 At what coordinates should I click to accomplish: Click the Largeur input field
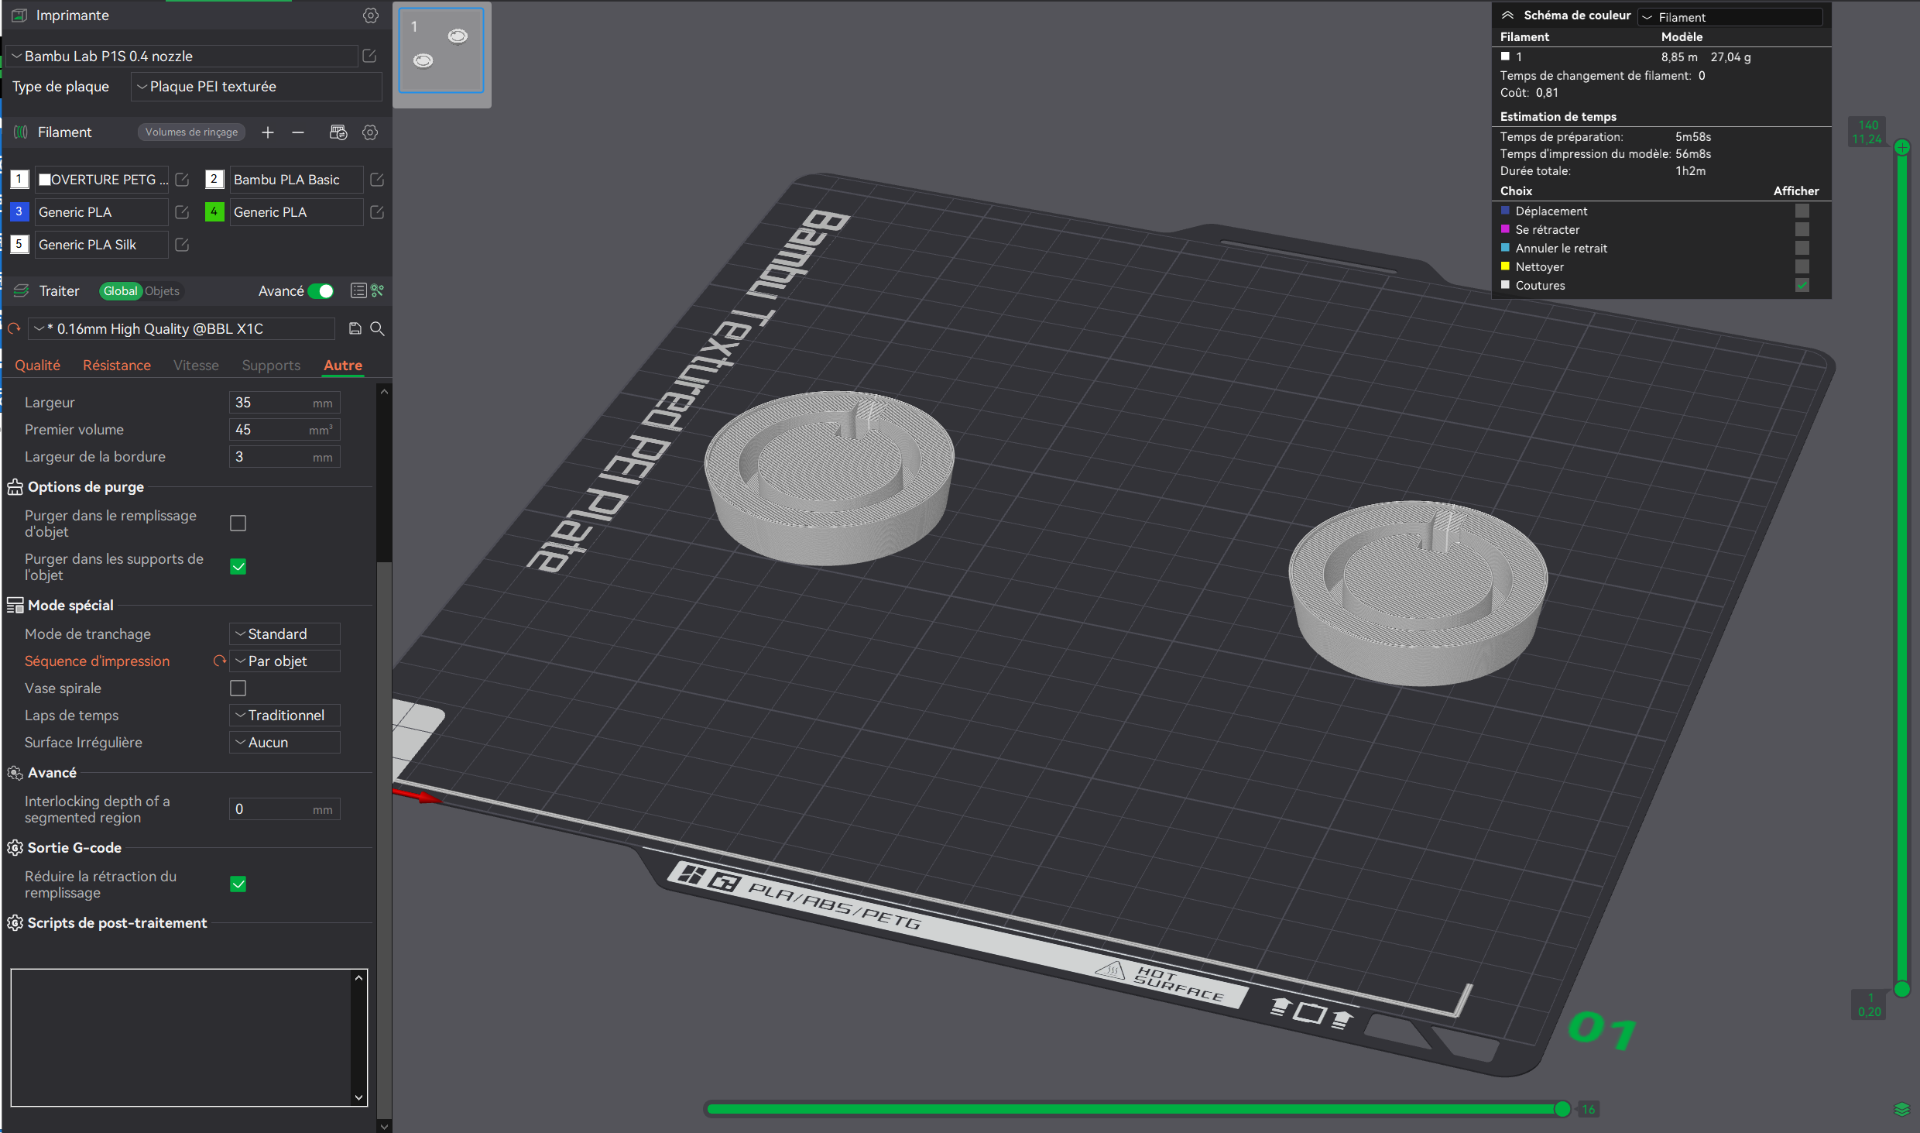285,402
